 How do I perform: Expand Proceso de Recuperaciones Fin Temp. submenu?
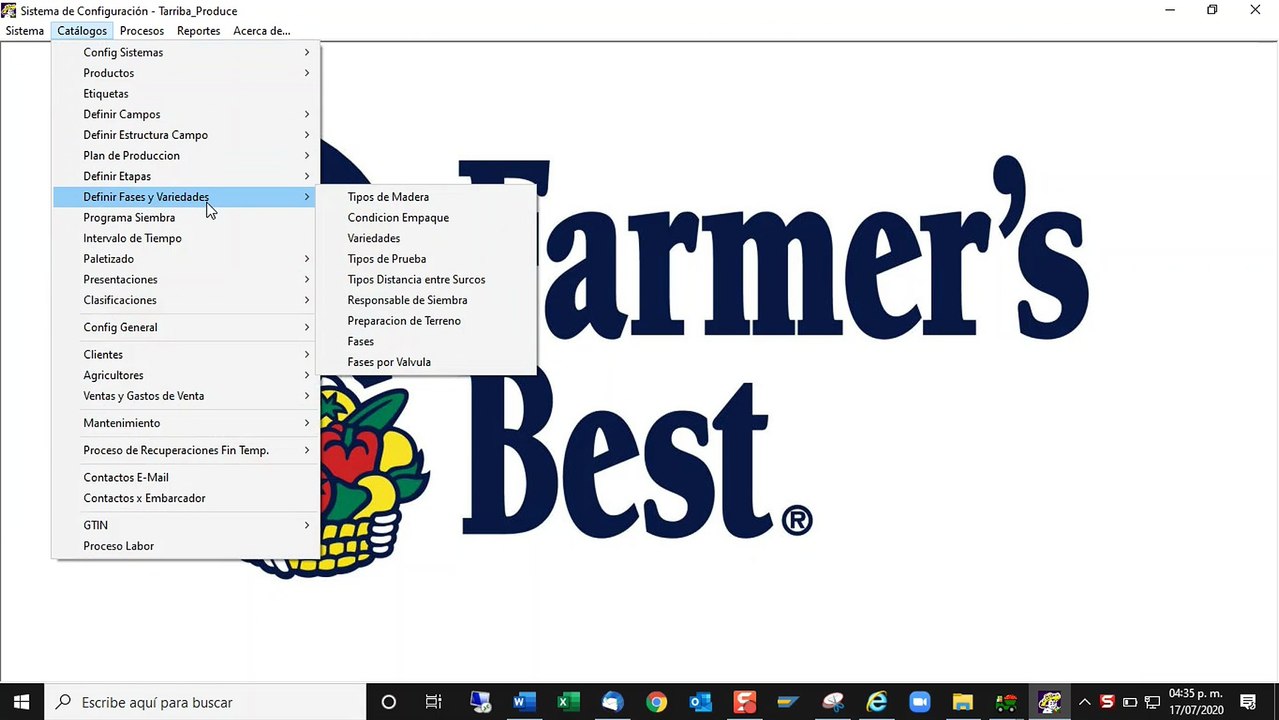(x=186, y=450)
